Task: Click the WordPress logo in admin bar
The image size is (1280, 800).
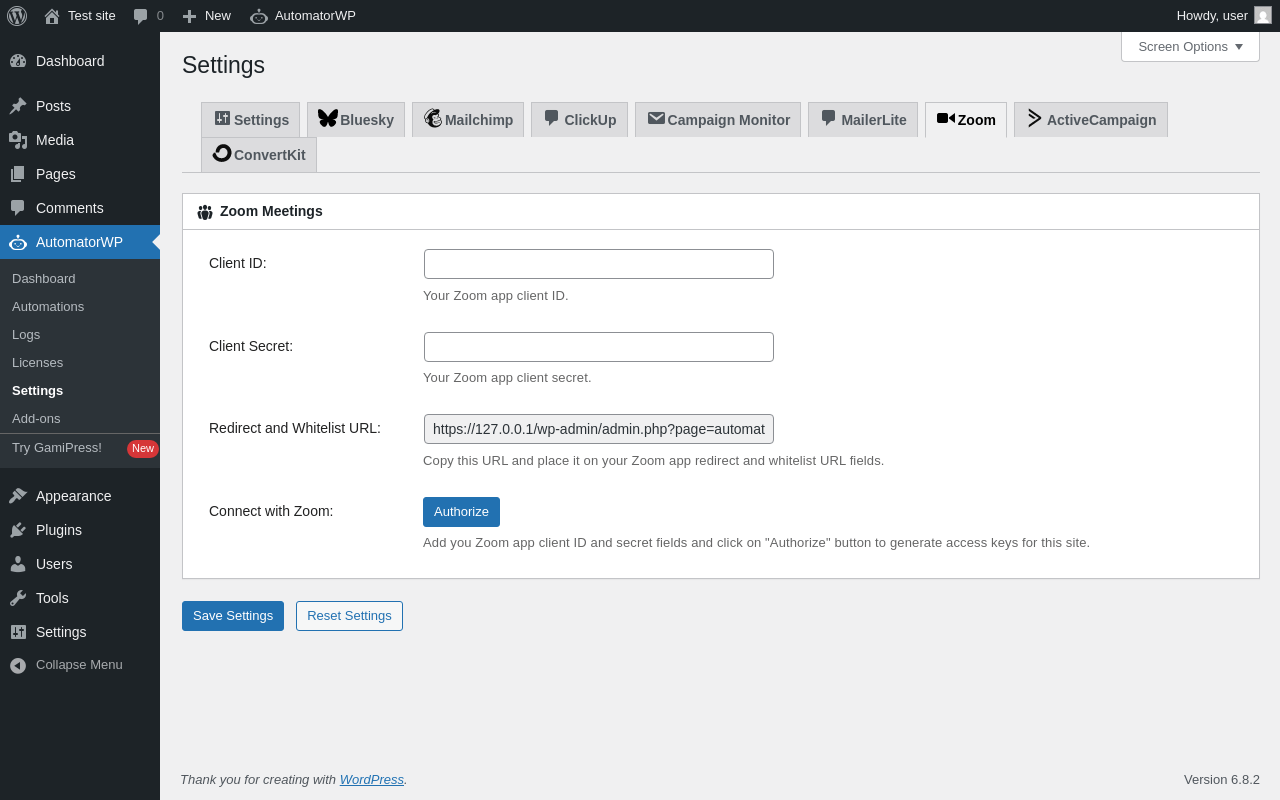Action: tap(17, 16)
